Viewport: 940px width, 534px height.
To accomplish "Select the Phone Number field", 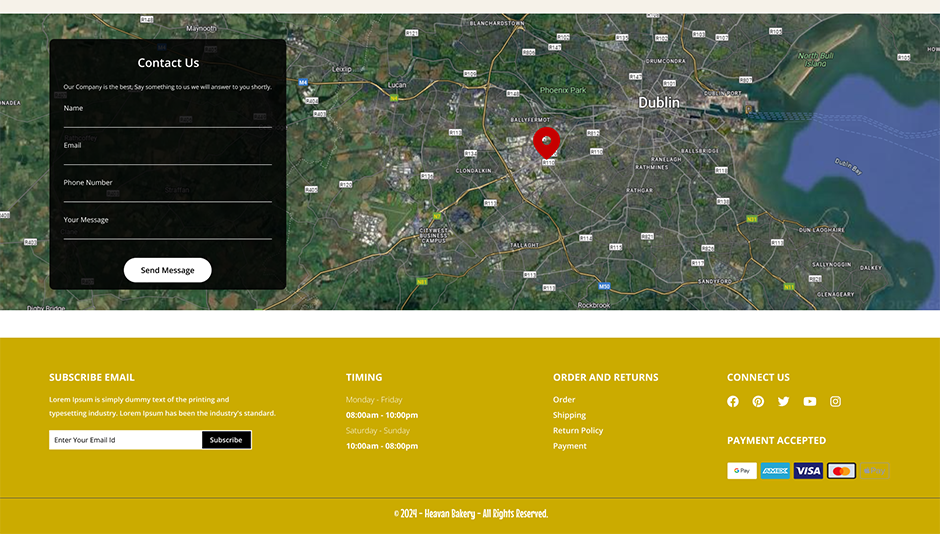I will click(x=167, y=192).
